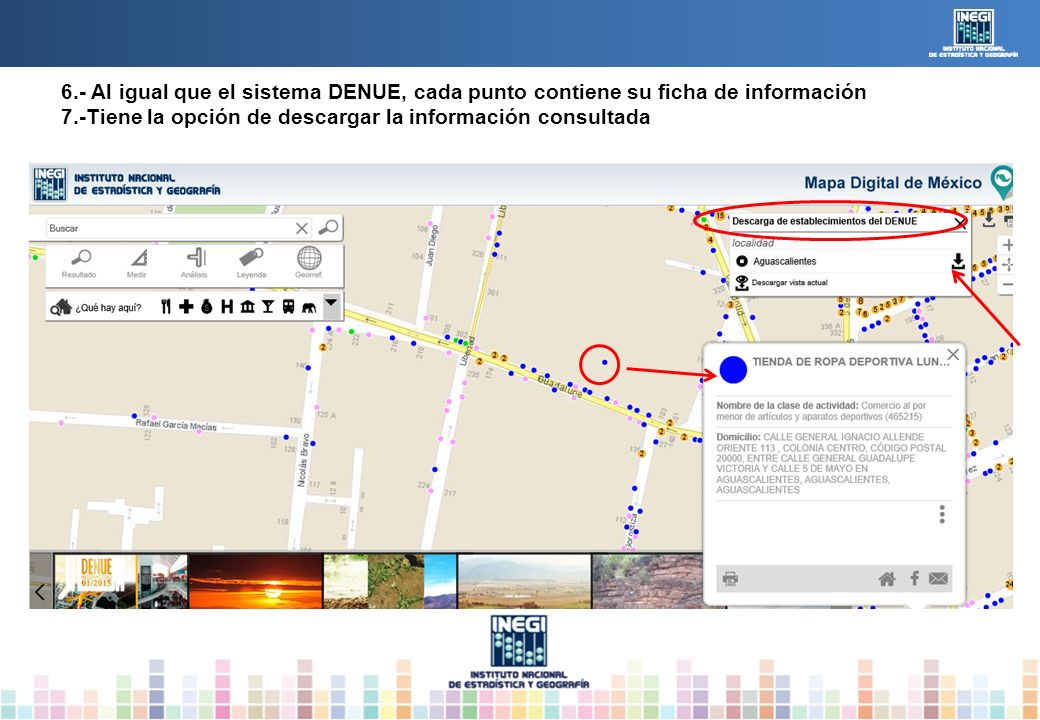Screen dimensions: 1040x720
Task: Click Descargar vista actual
Action: (782, 282)
